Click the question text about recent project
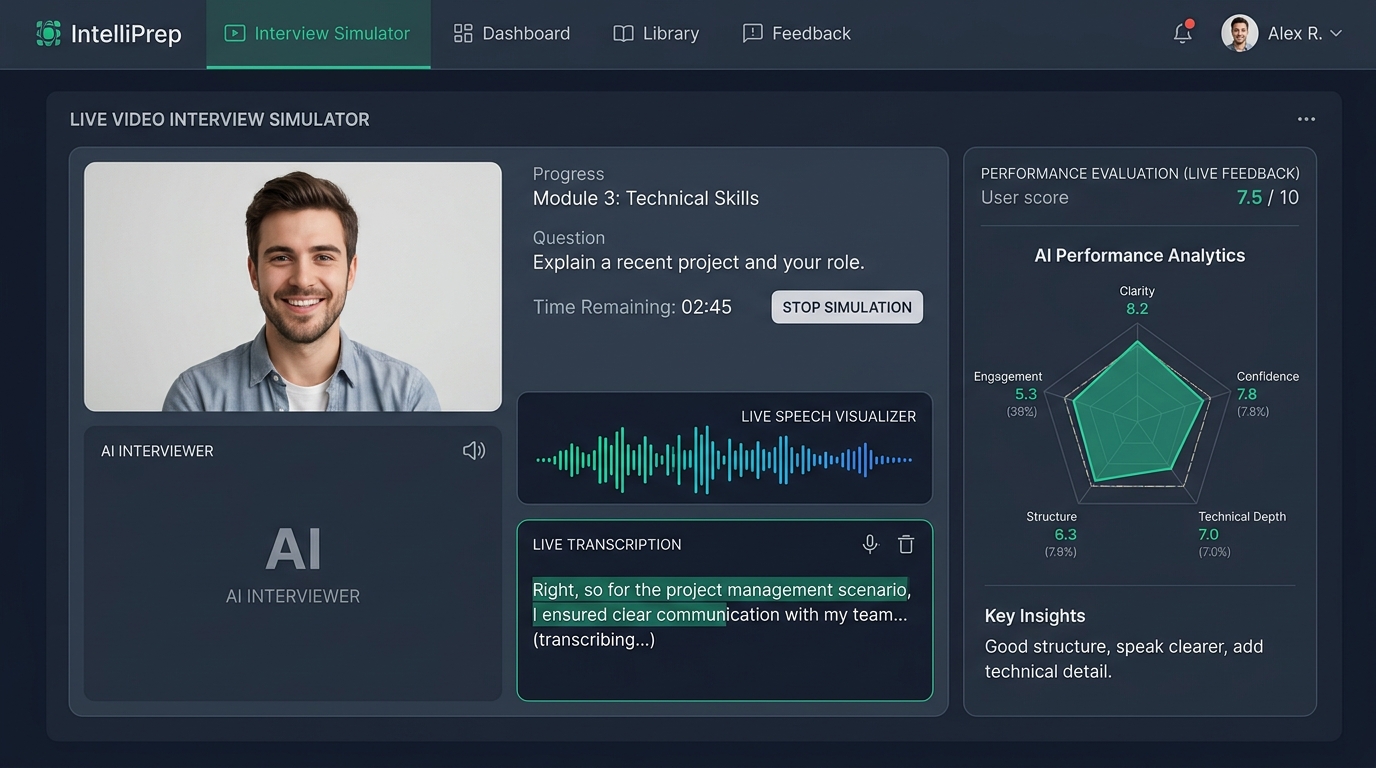Viewport: 1376px width, 768px height. pyautogui.click(x=698, y=262)
